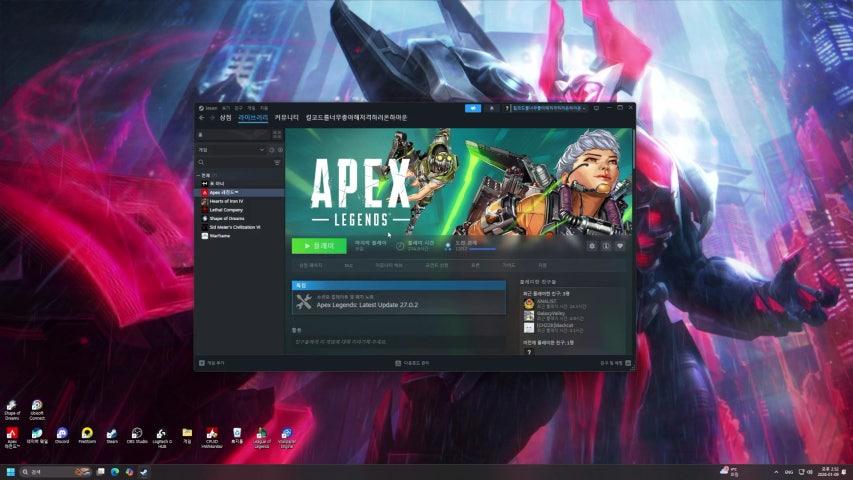Click Big Picture mode monitor icon
853x480 pixels.
(596, 108)
